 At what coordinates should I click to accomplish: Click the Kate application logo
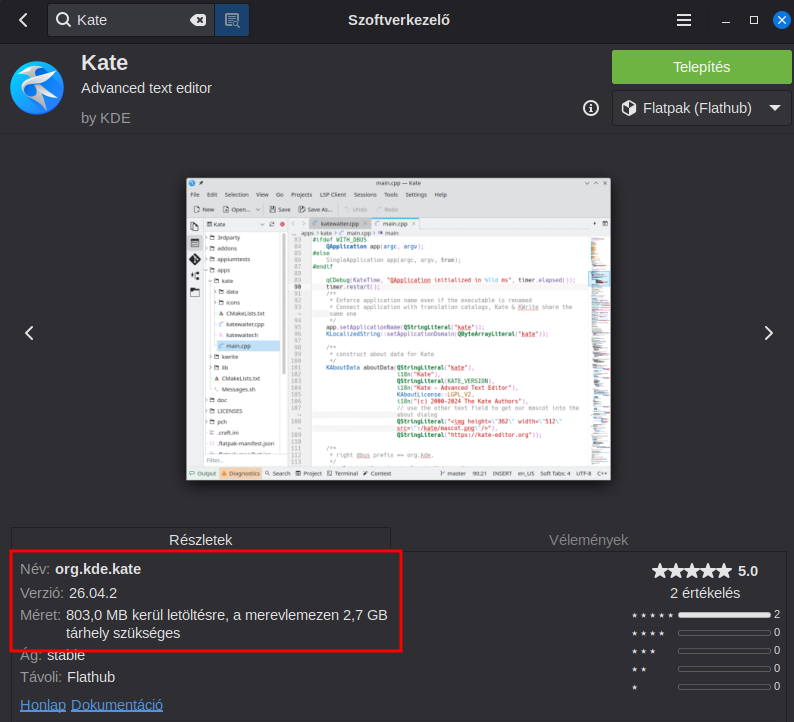37,88
